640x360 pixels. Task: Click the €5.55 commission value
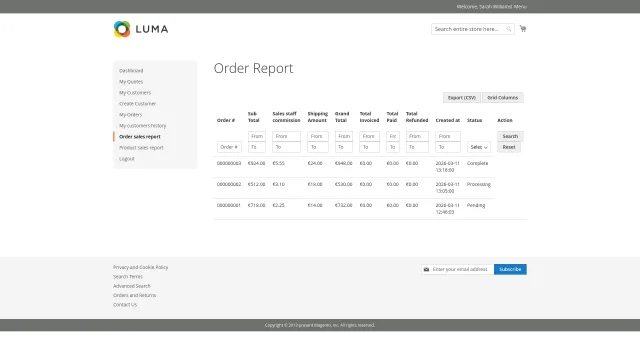279,163
